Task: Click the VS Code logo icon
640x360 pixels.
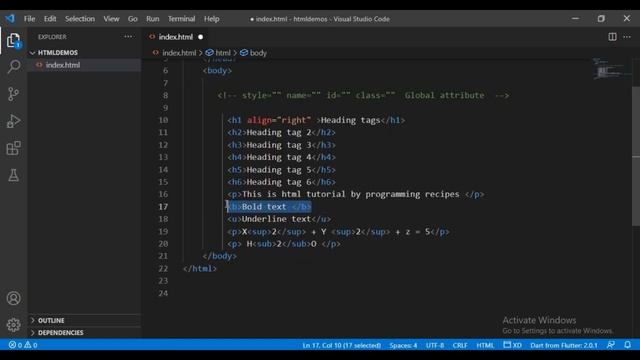Action: (x=10, y=19)
